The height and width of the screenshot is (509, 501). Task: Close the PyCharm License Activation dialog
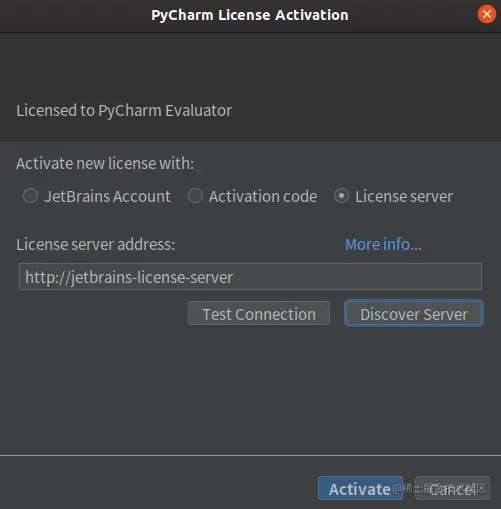coord(487,14)
